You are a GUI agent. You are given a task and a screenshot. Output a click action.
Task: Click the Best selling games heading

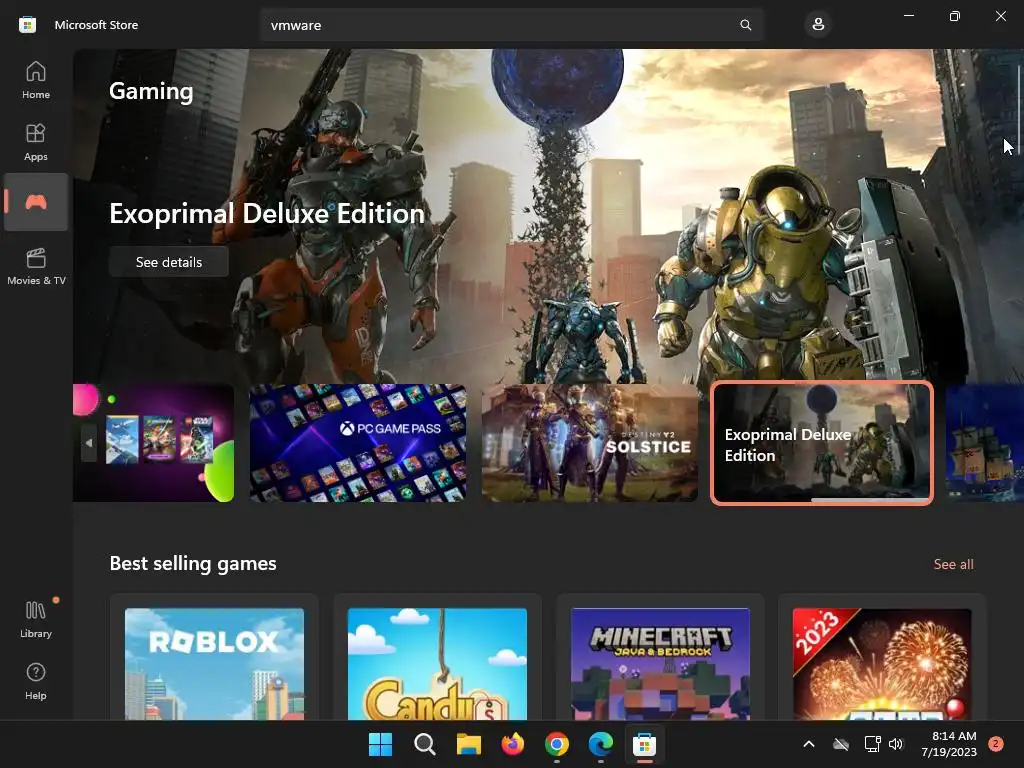click(193, 564)
